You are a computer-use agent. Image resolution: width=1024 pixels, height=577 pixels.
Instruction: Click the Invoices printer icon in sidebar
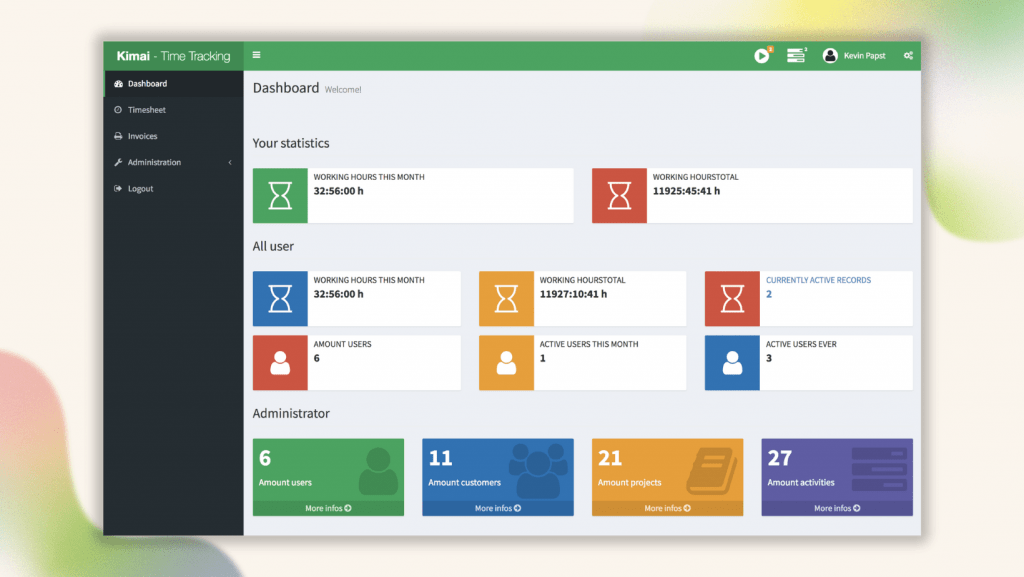[118, 136]
